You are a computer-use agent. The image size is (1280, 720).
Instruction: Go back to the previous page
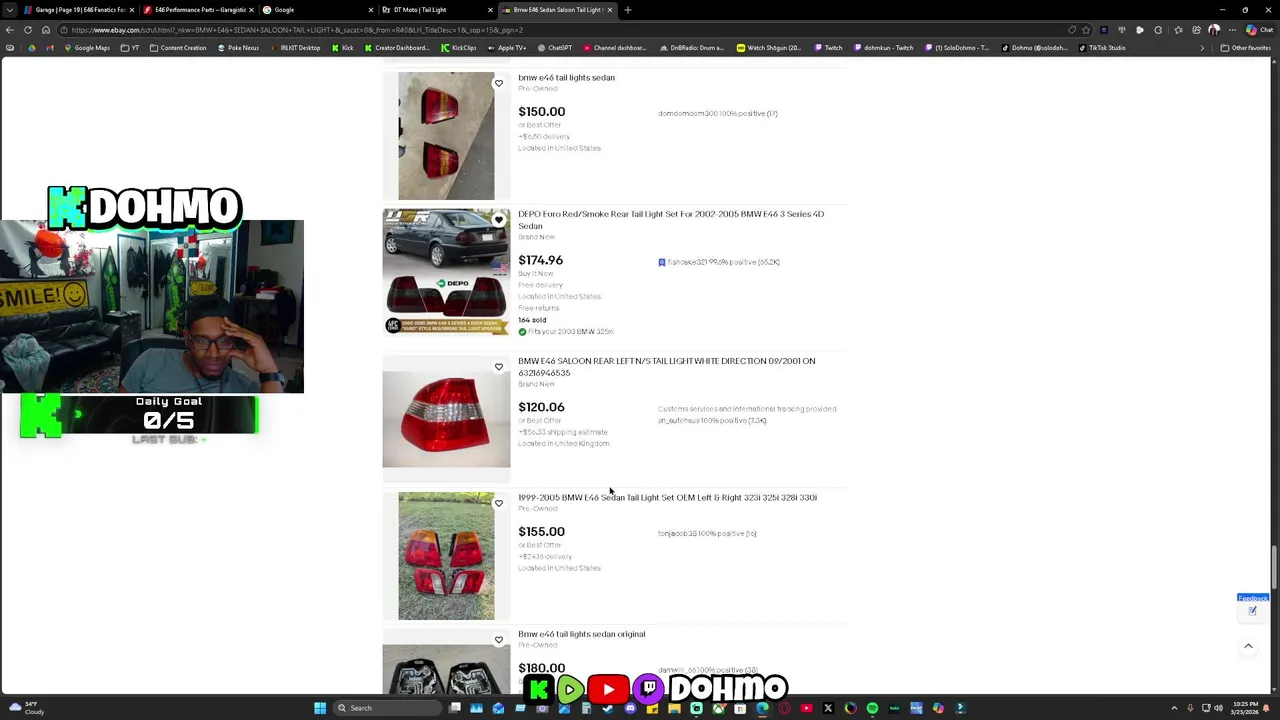pyautogui.click(x=10, y=30)
